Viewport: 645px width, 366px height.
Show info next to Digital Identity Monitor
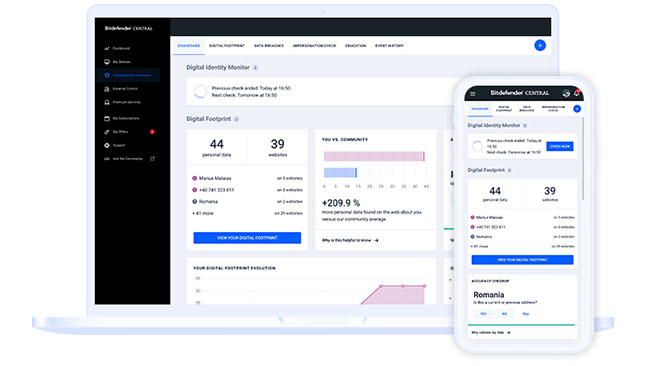click(x=255, y=68)
